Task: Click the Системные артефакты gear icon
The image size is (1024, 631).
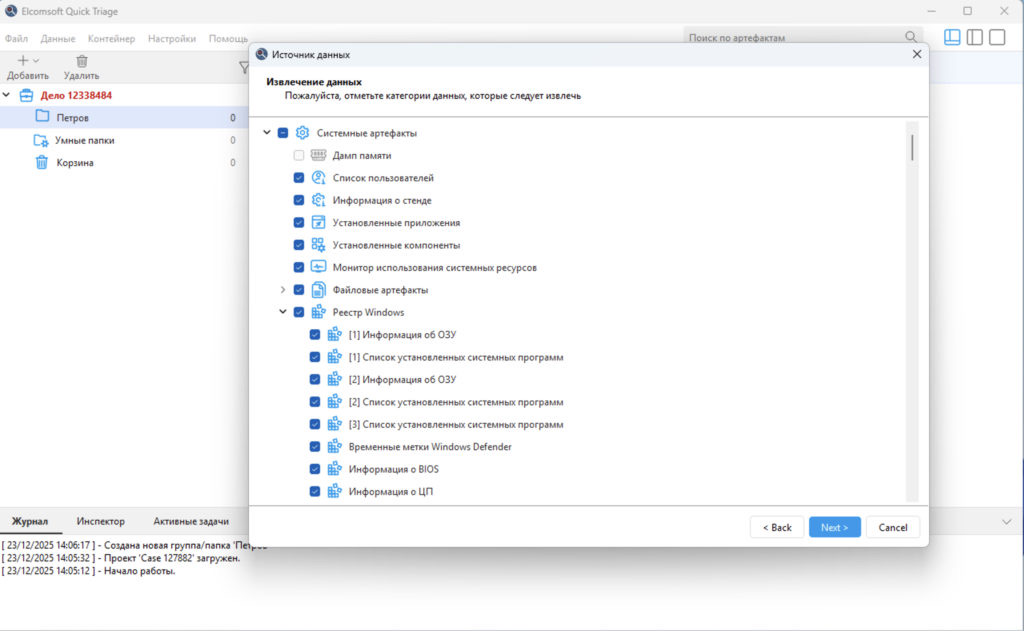Action: pos(302,133)
